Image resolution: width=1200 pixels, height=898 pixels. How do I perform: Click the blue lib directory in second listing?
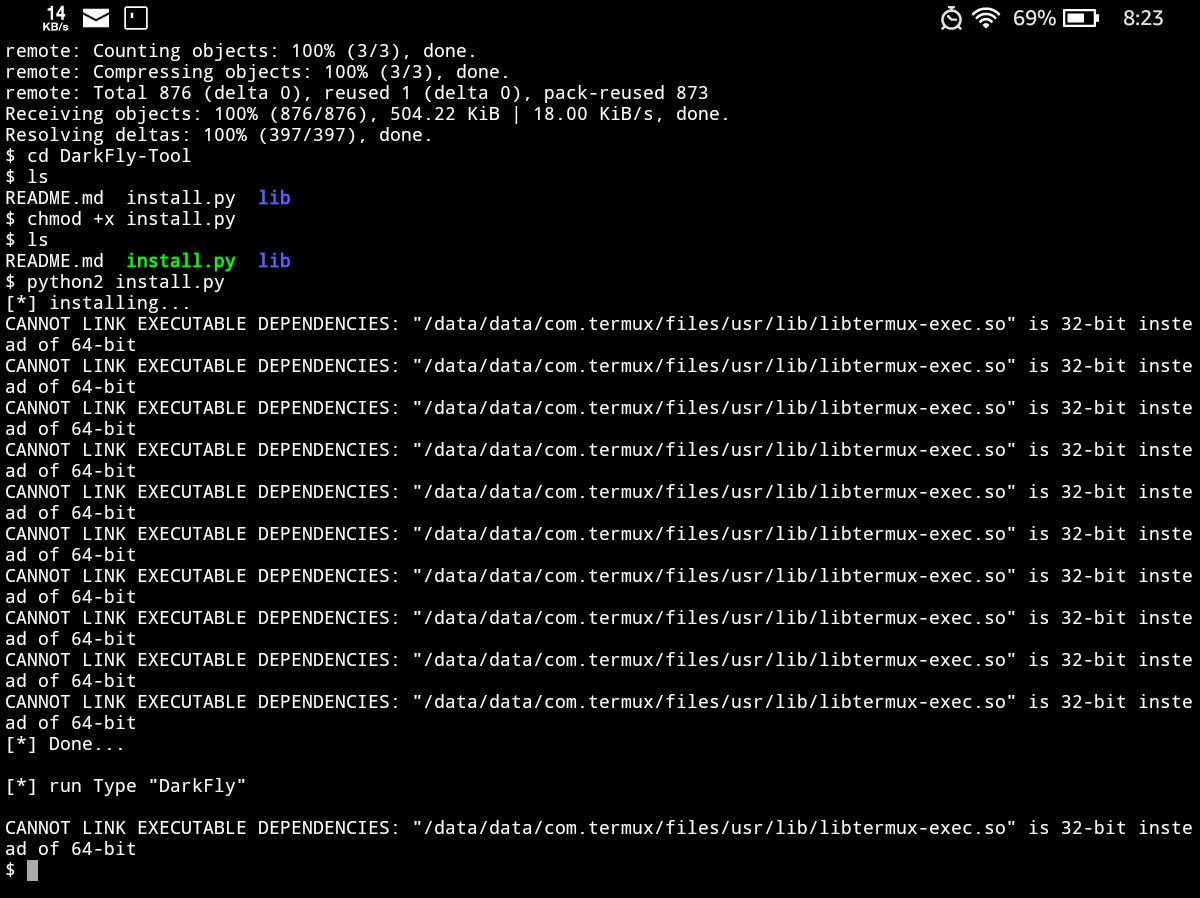tap(274, 261)
